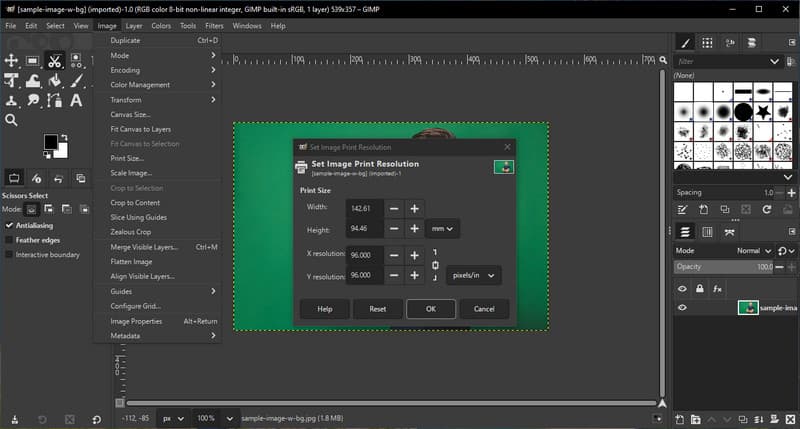Open the pixels/in resolution unit dropdown
This screenshot has width=800, height=429.
point(472,275)
